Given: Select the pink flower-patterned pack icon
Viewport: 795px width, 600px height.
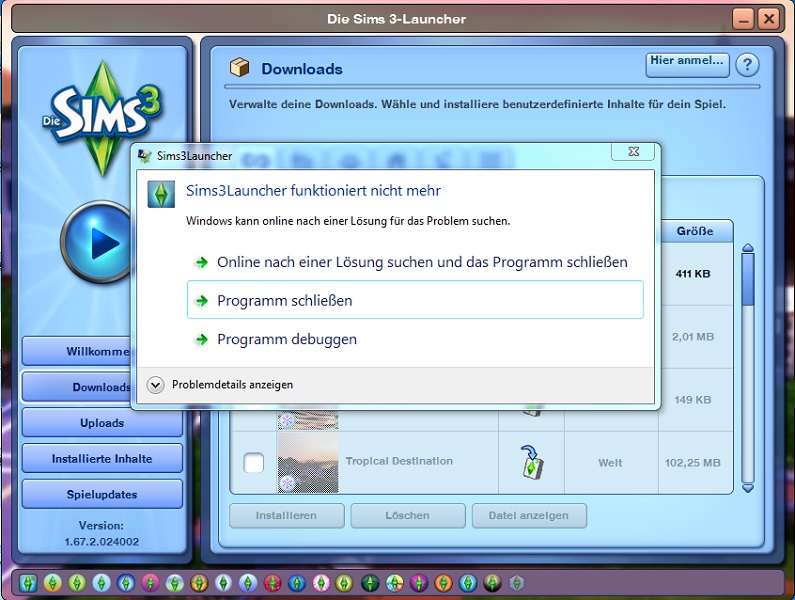Looking at the screenshot, I should [321, 583].
